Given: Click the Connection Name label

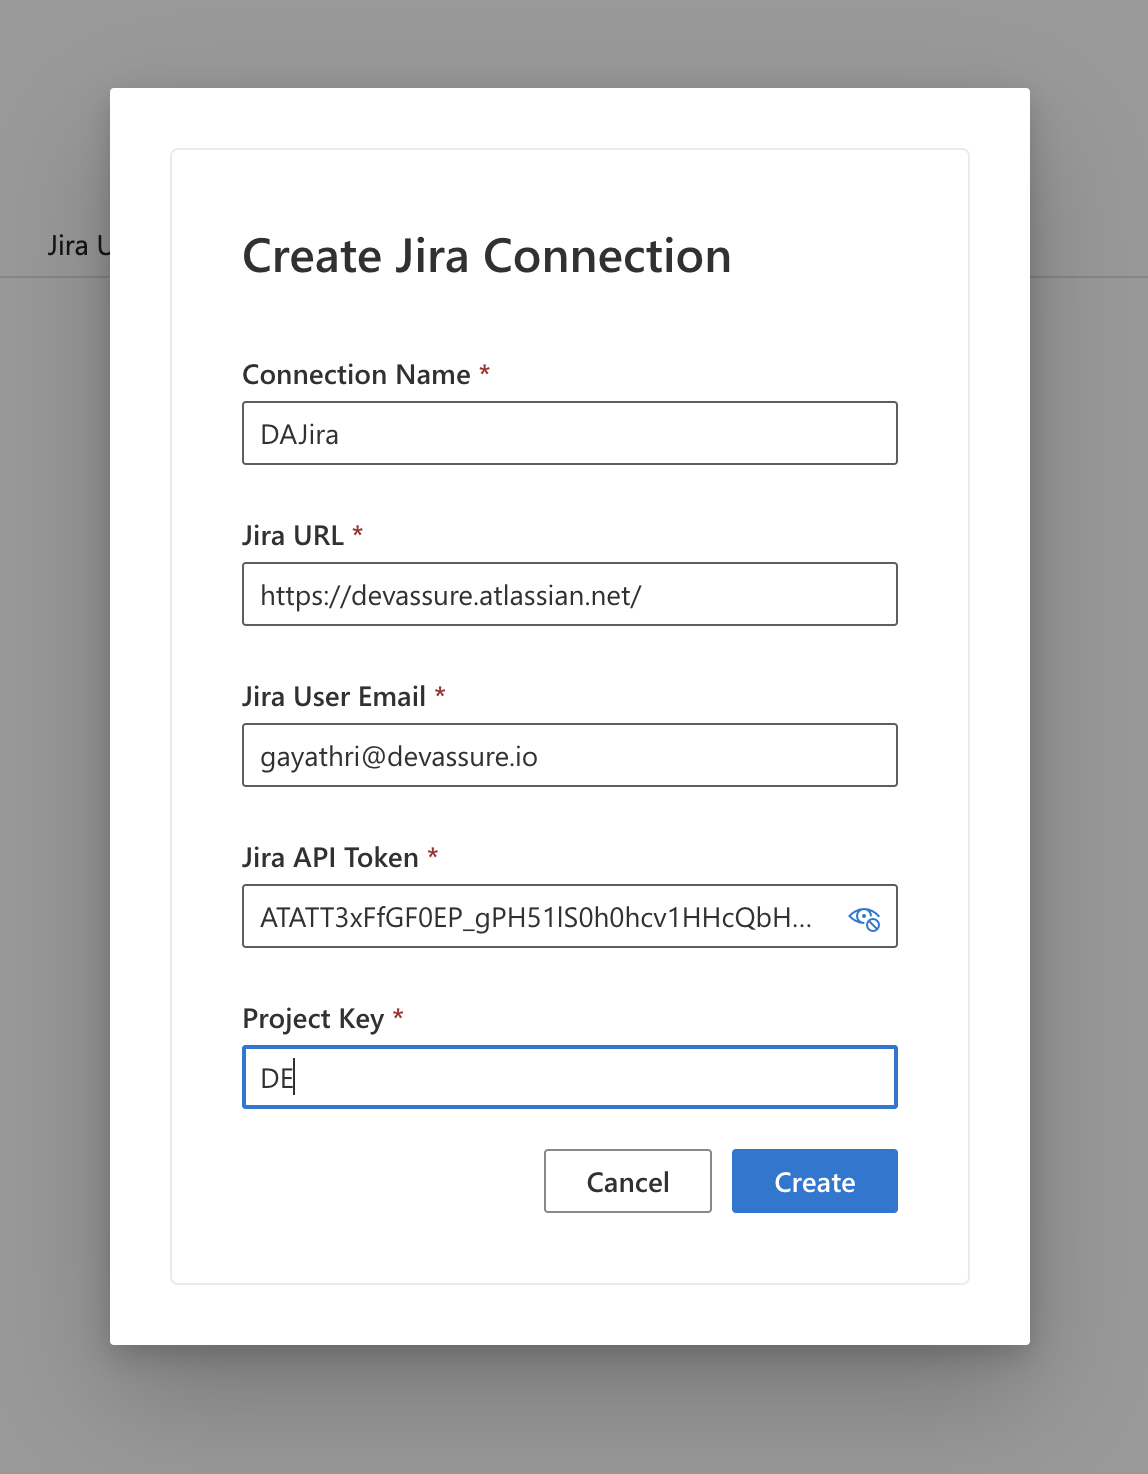Looking at the screenshot, I should [x=356, y=375].
